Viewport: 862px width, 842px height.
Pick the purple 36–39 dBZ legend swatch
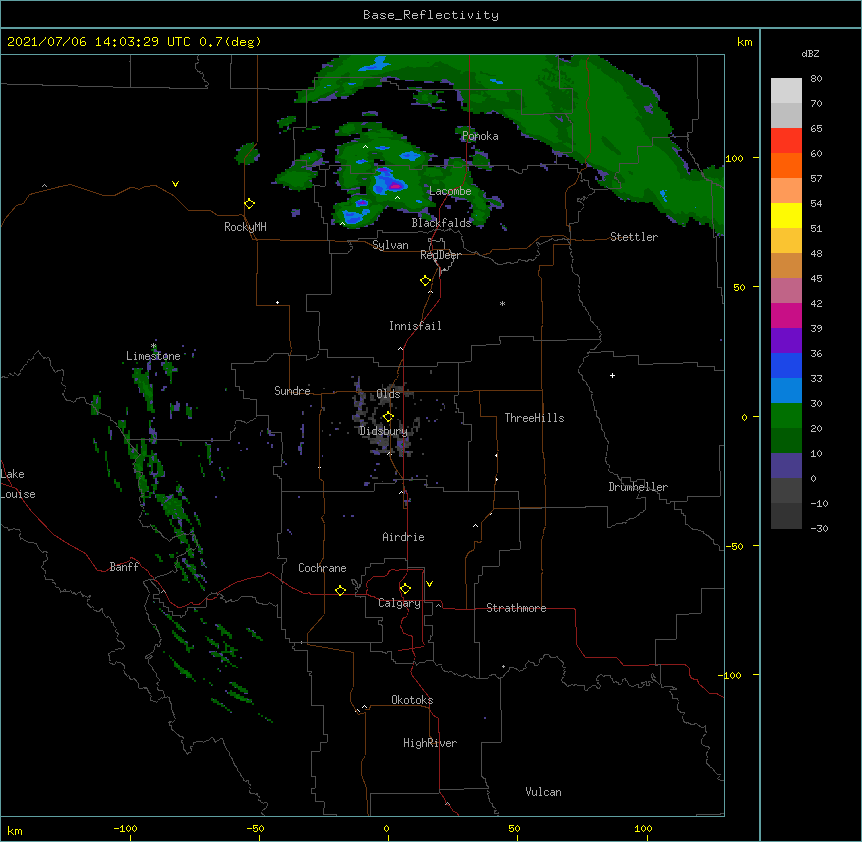pos(786,340)
